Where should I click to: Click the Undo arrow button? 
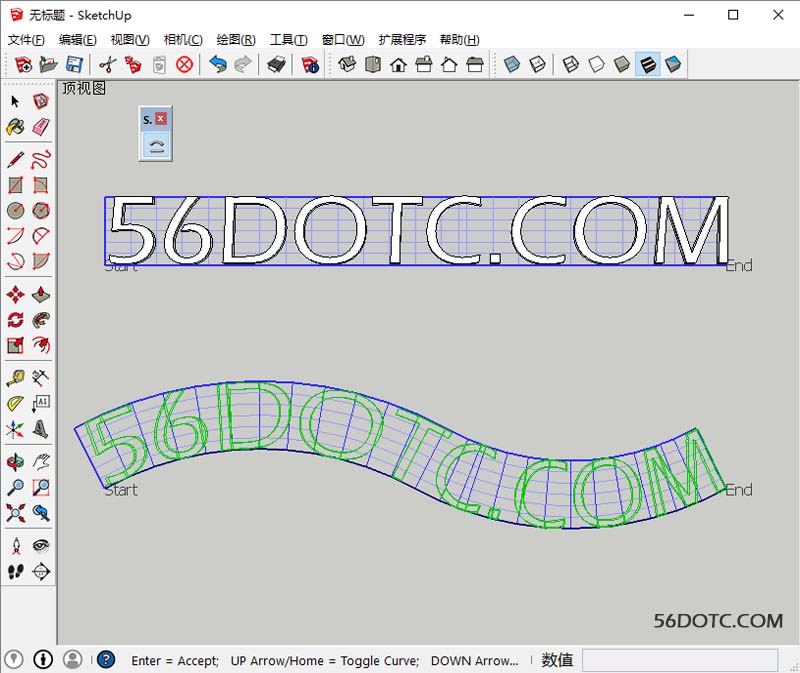[217, 65]
